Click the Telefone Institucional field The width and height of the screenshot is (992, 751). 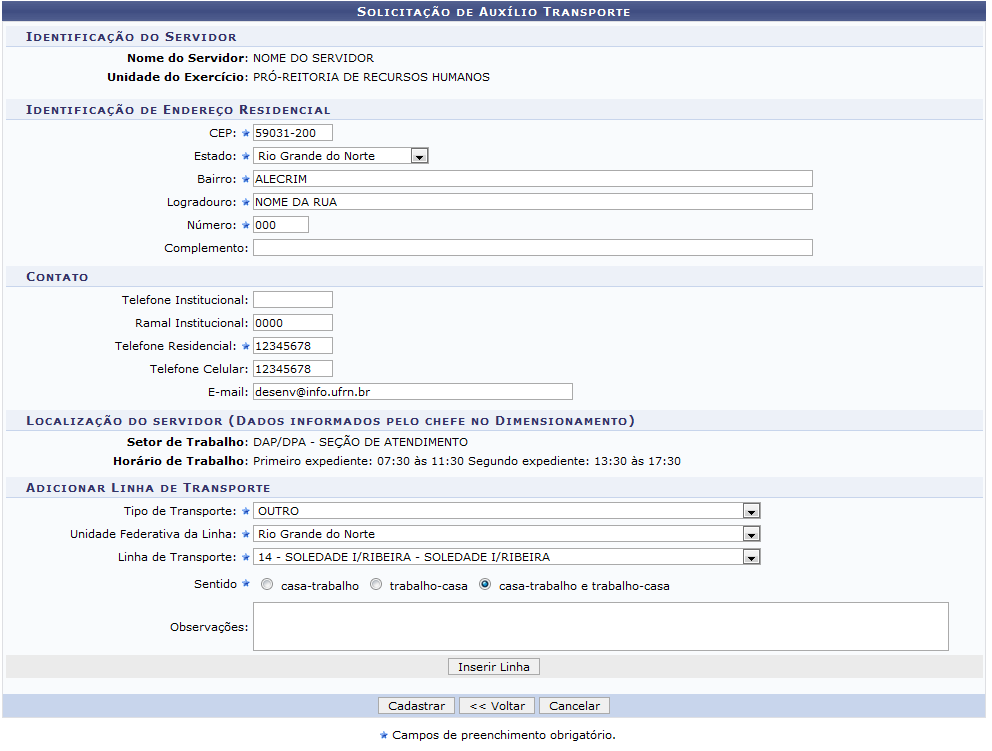292,300
